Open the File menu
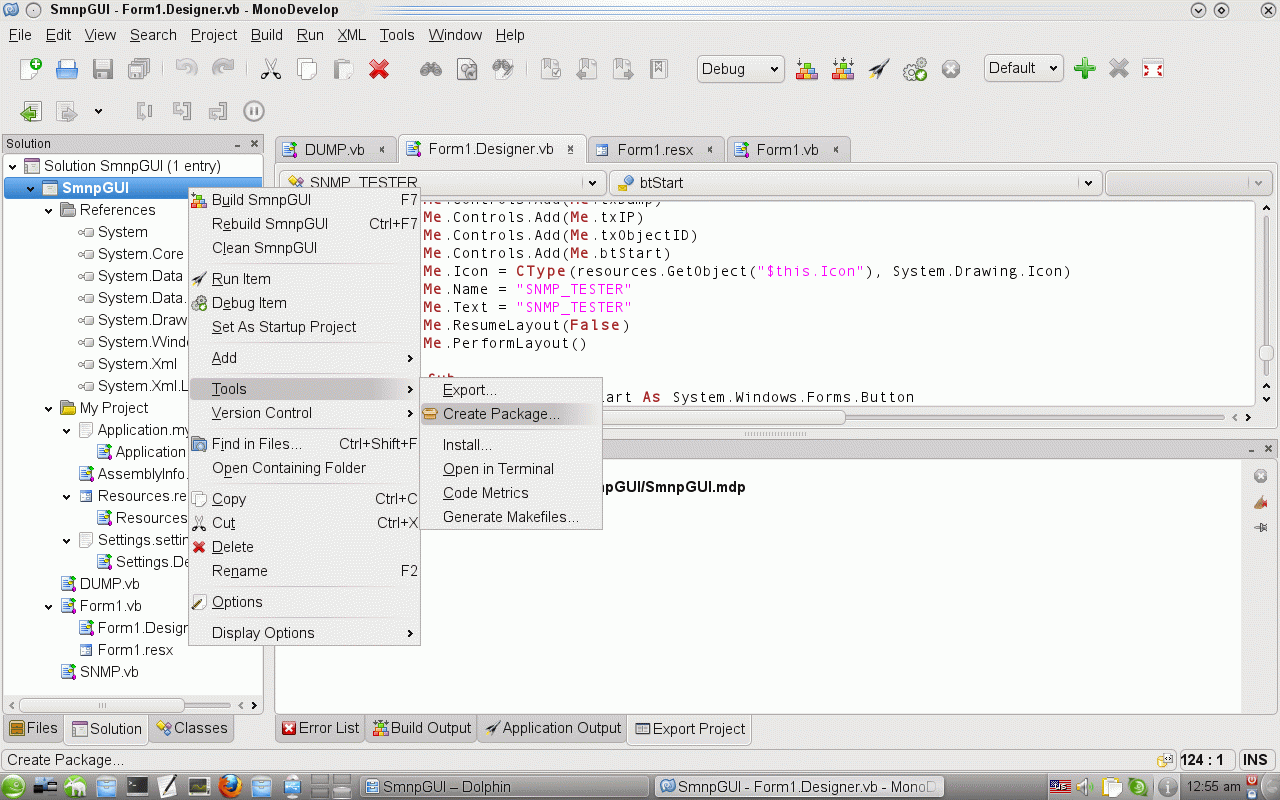The height and width of the screenshot is (800, 1280). click(x=20, y=35)
